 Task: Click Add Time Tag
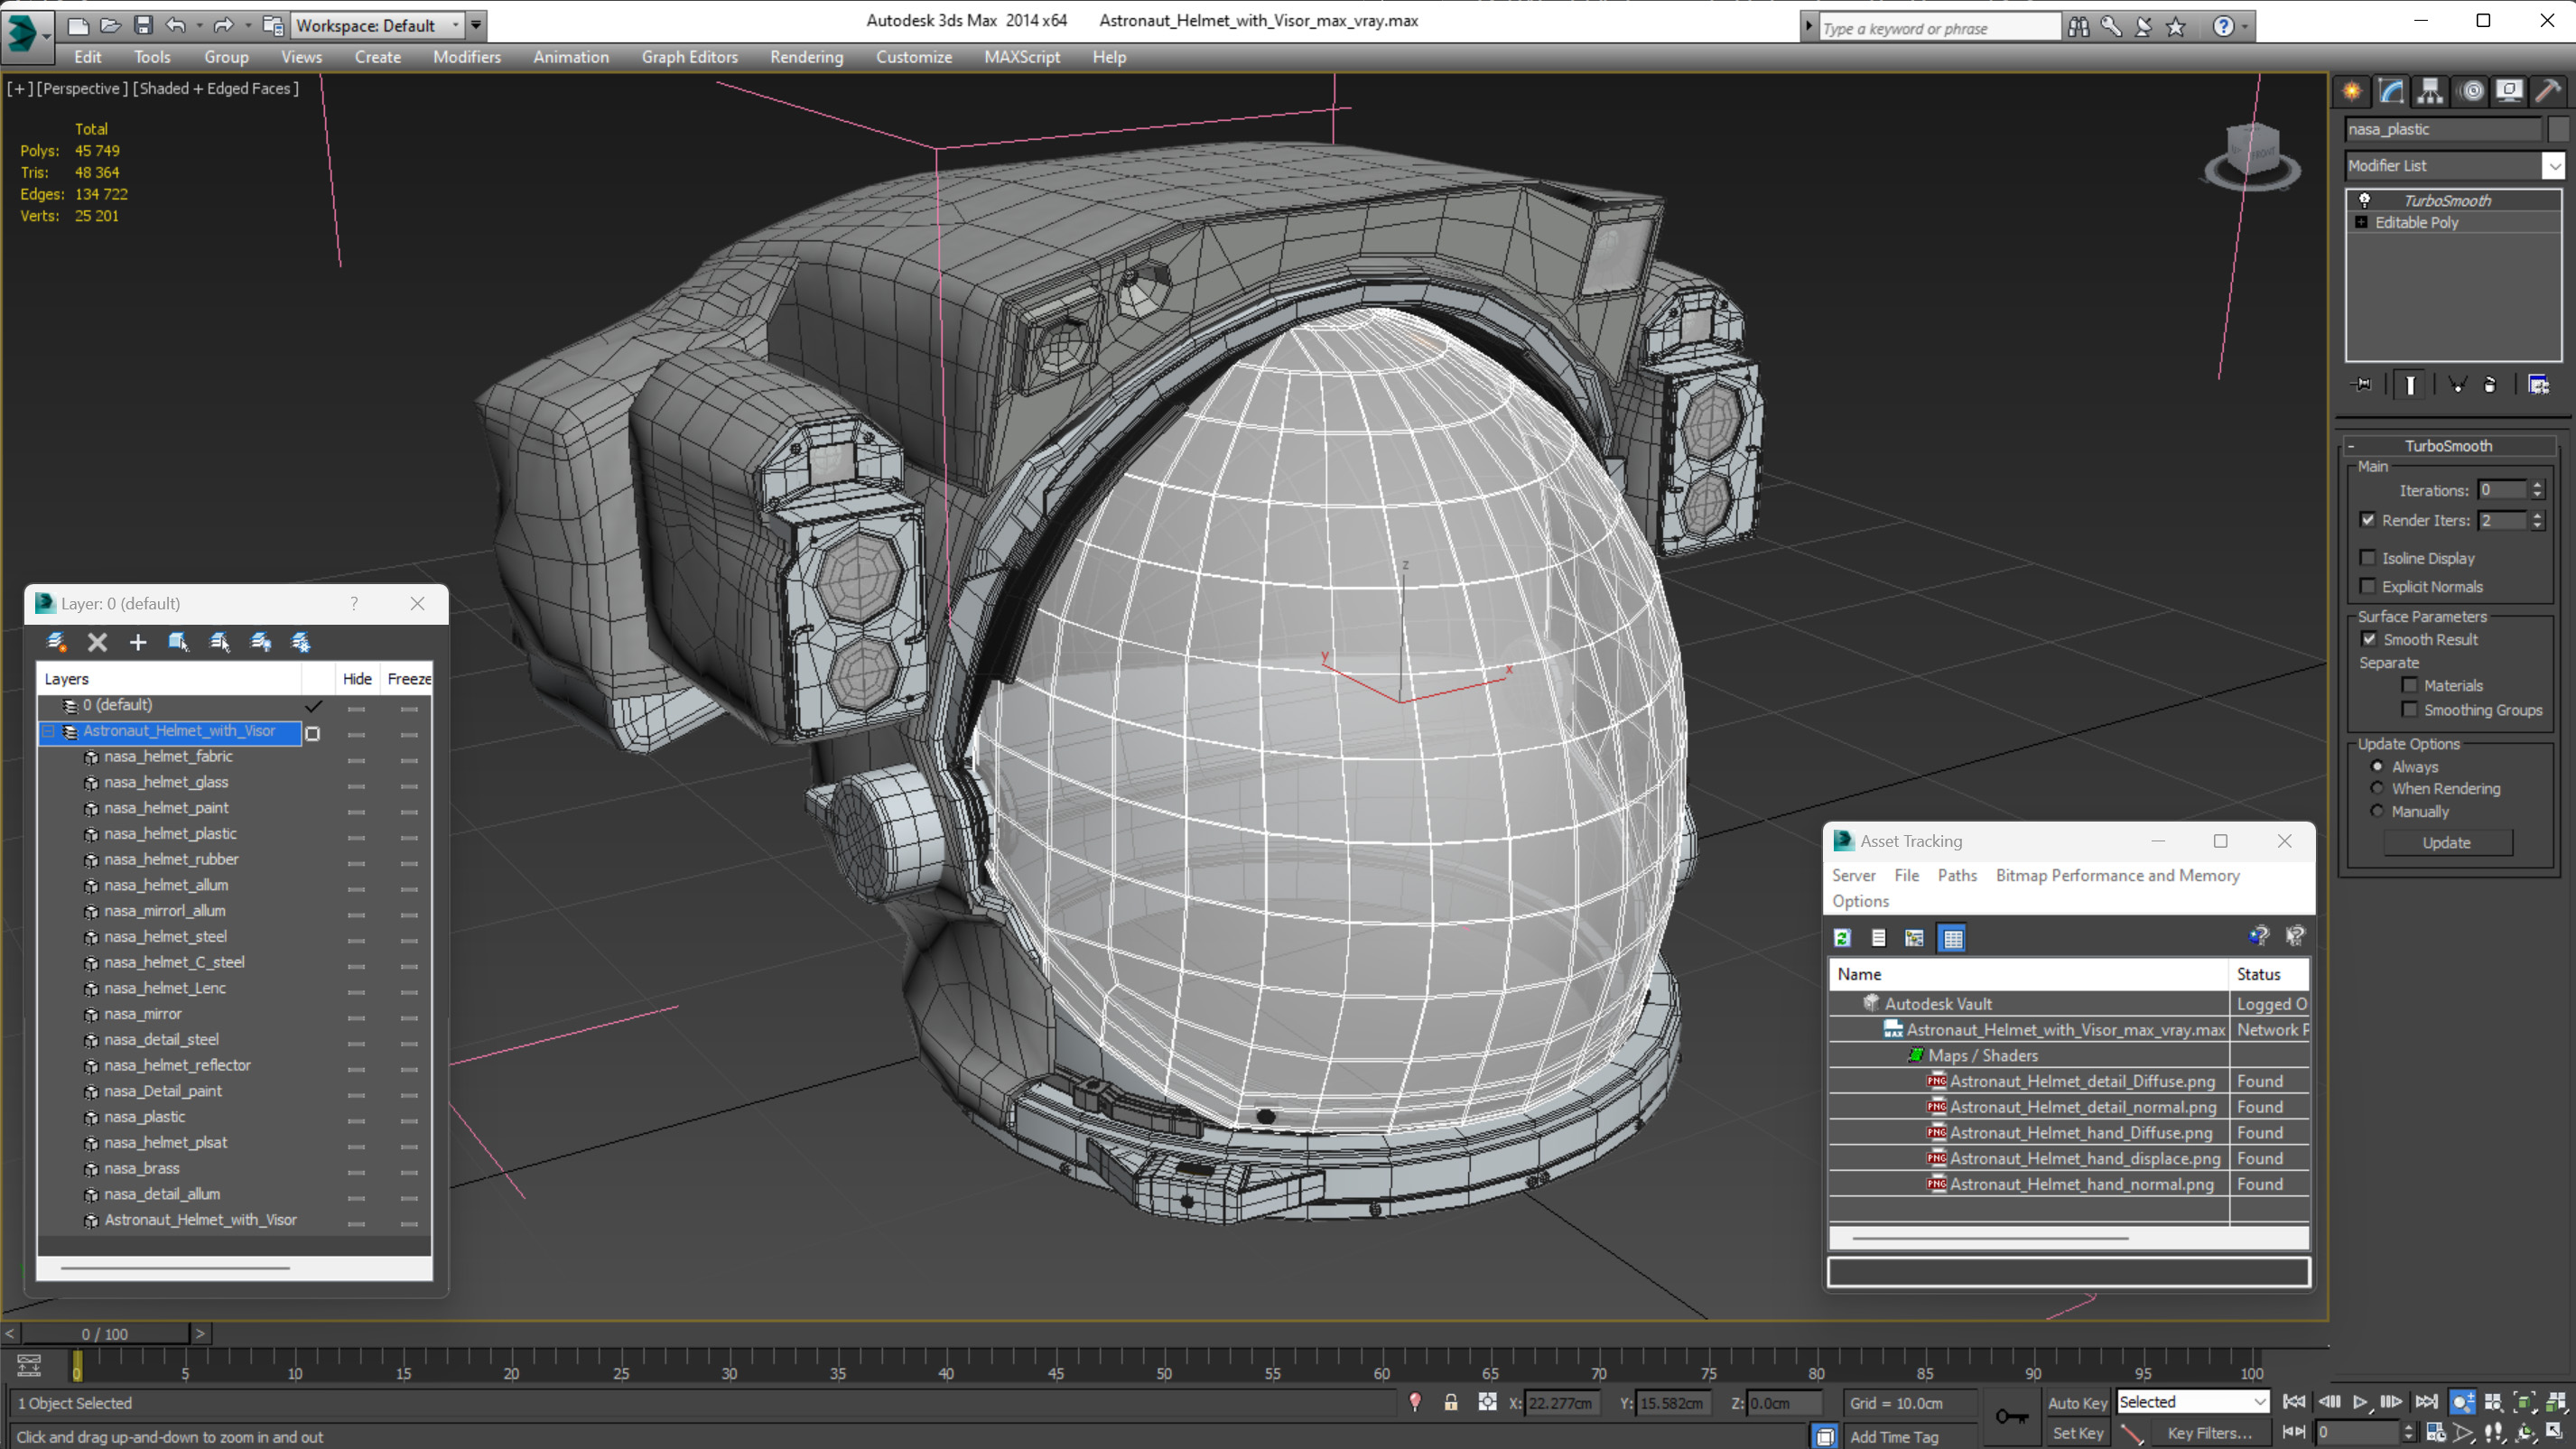pyautogui.click(x=1894, y=1437)
